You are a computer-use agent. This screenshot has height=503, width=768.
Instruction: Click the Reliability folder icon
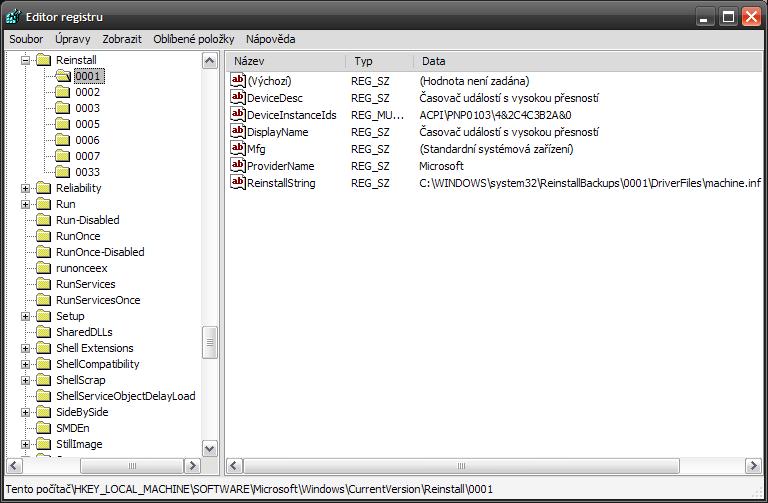44,188
